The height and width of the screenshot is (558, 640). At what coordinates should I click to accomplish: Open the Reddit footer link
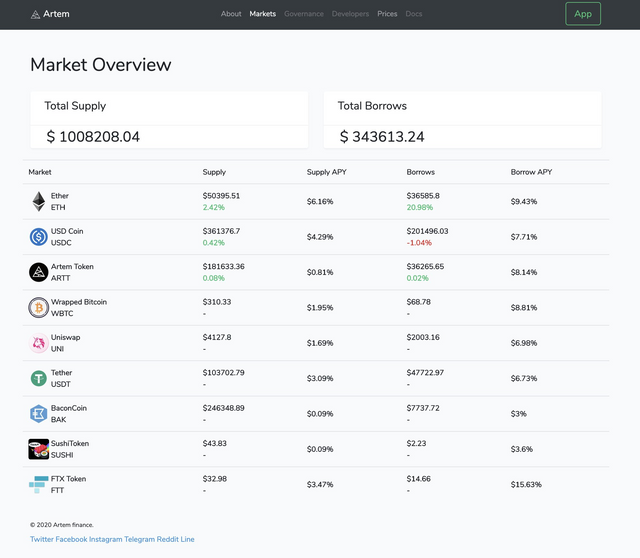click(168, 539)
